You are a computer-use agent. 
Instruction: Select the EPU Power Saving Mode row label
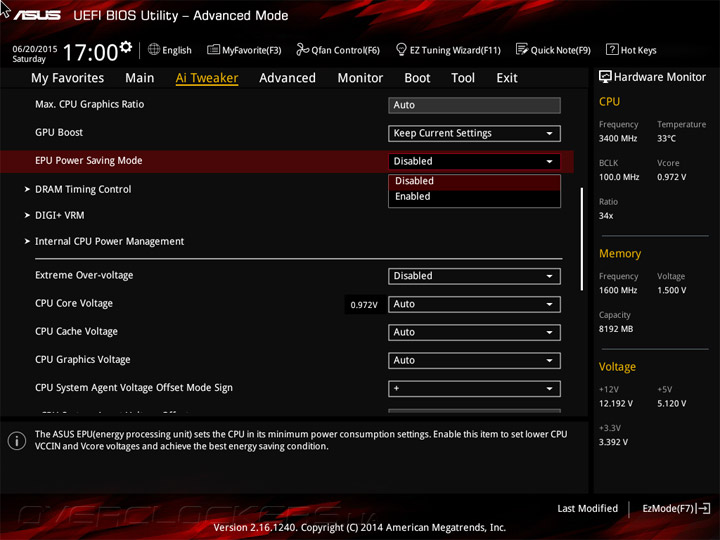tap(89, 161)
